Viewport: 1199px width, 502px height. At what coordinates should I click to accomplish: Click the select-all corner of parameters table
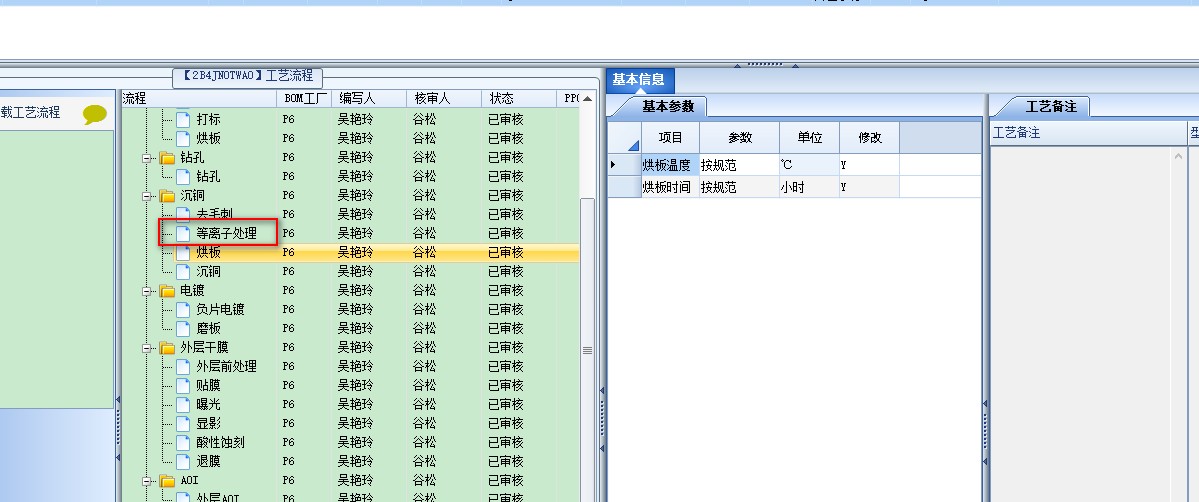tap(624, 138)
